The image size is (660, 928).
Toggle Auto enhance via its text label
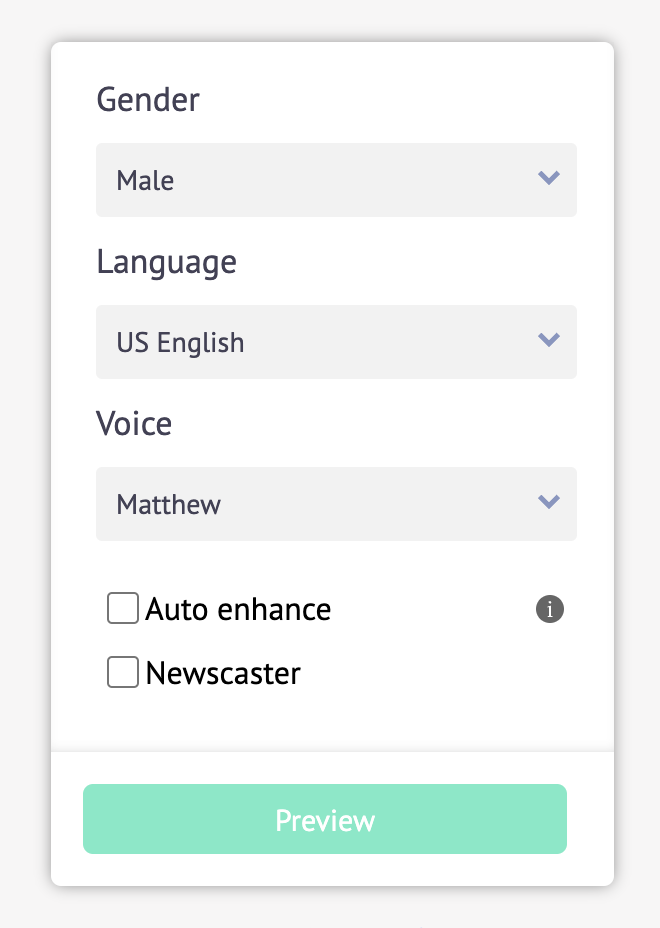(x=238, y=609)
